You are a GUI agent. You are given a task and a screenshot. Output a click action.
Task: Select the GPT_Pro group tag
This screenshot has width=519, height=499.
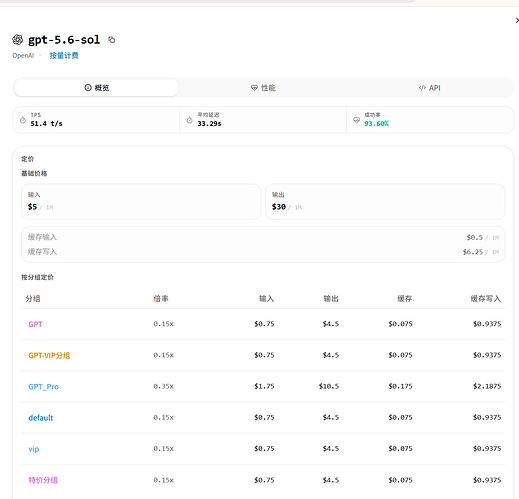[x=44, y=387]
